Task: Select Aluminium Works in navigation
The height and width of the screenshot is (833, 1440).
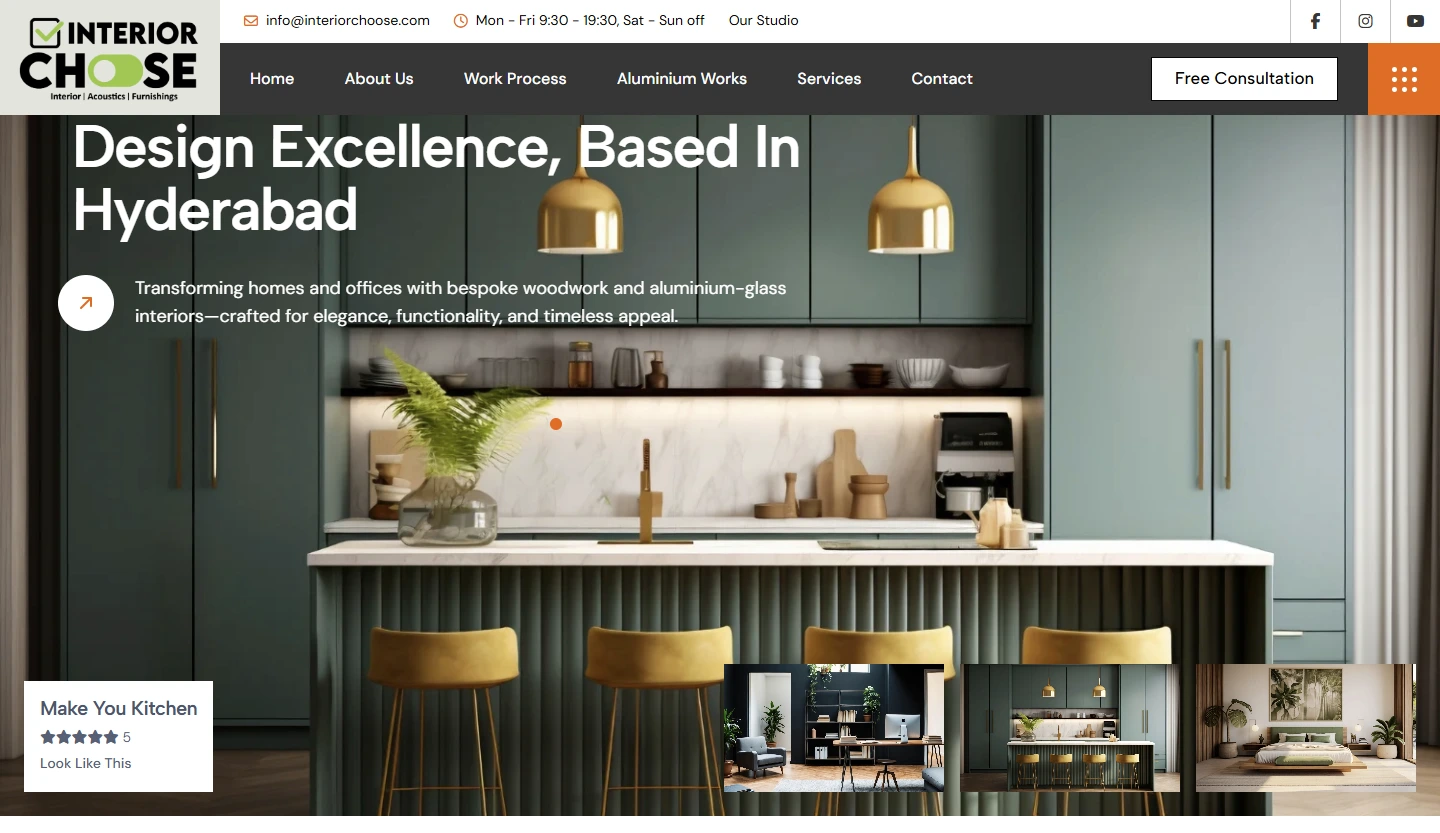Action: pyautogui.click(x=682, y=79)
